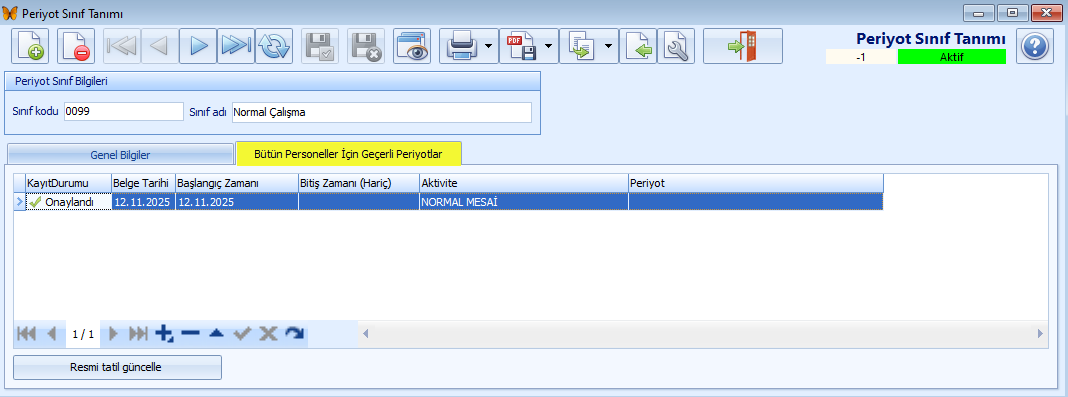Go to previous record in the top toolbar
The image size is (1068, 397).
coord(160,46)
